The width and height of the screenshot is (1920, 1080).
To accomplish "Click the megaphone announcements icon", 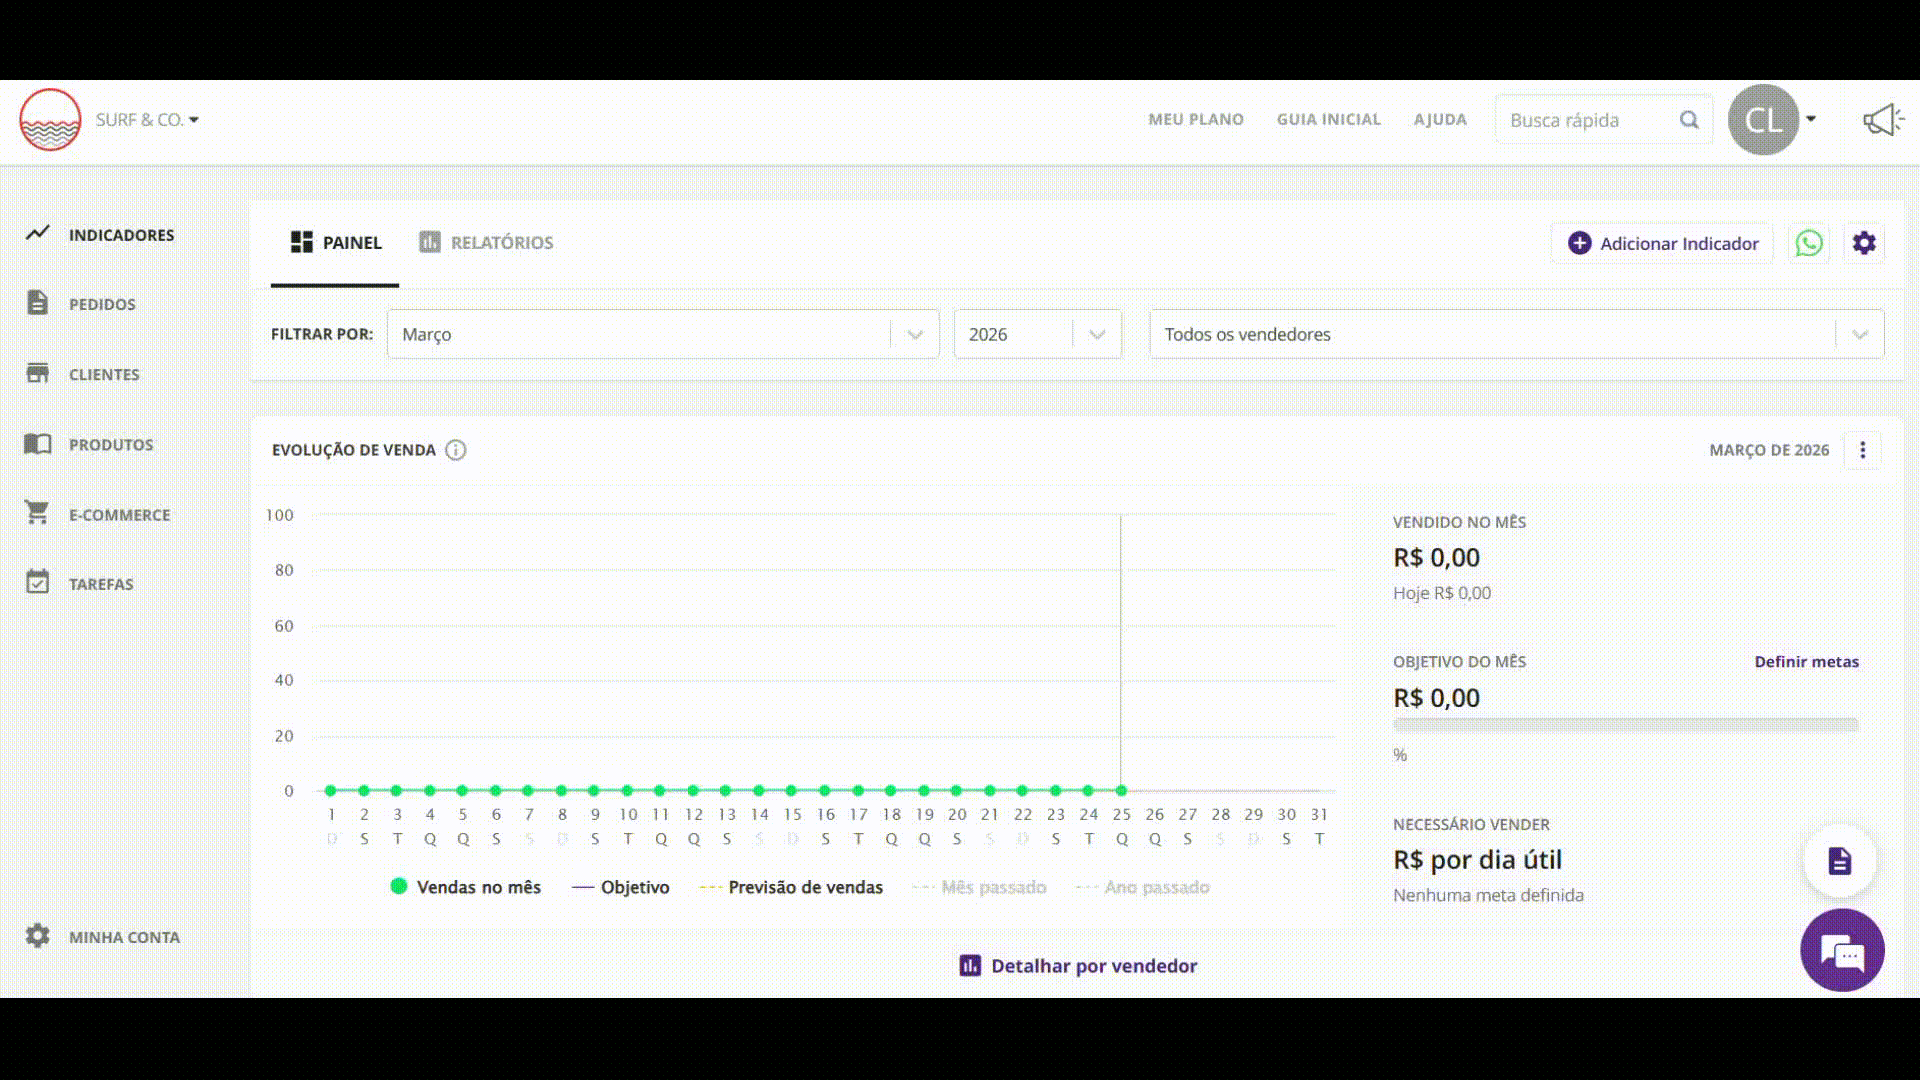I will click(1882, 120).
